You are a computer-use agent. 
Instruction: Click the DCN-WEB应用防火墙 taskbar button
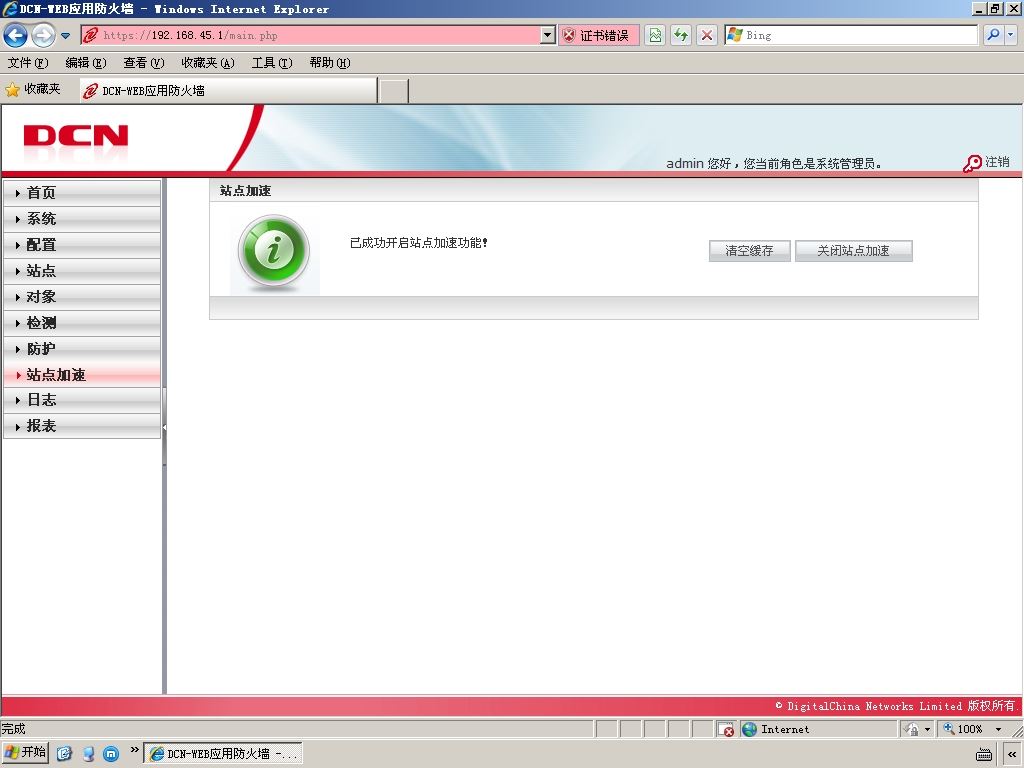223,754
